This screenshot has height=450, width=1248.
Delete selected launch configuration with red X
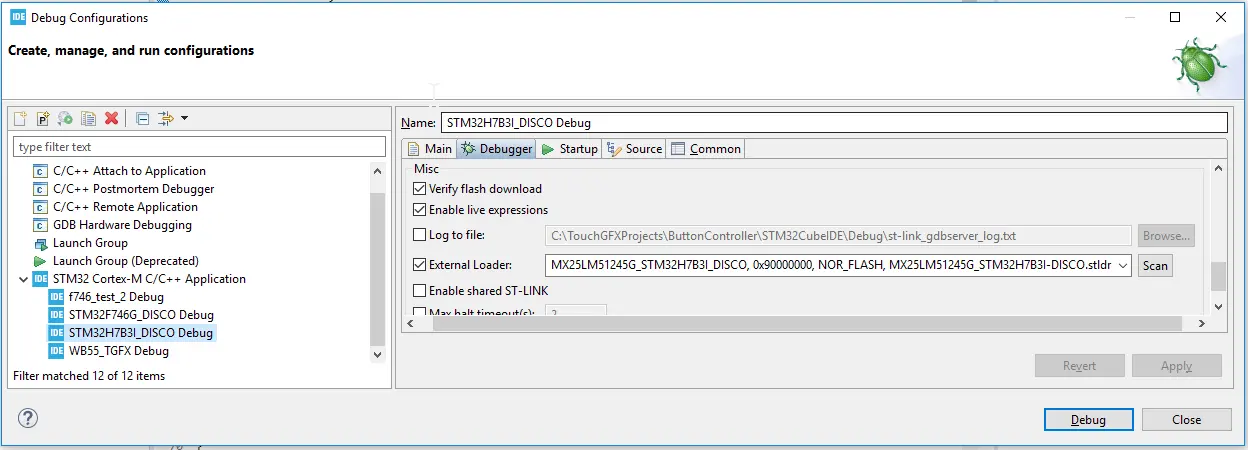[112, 119]
